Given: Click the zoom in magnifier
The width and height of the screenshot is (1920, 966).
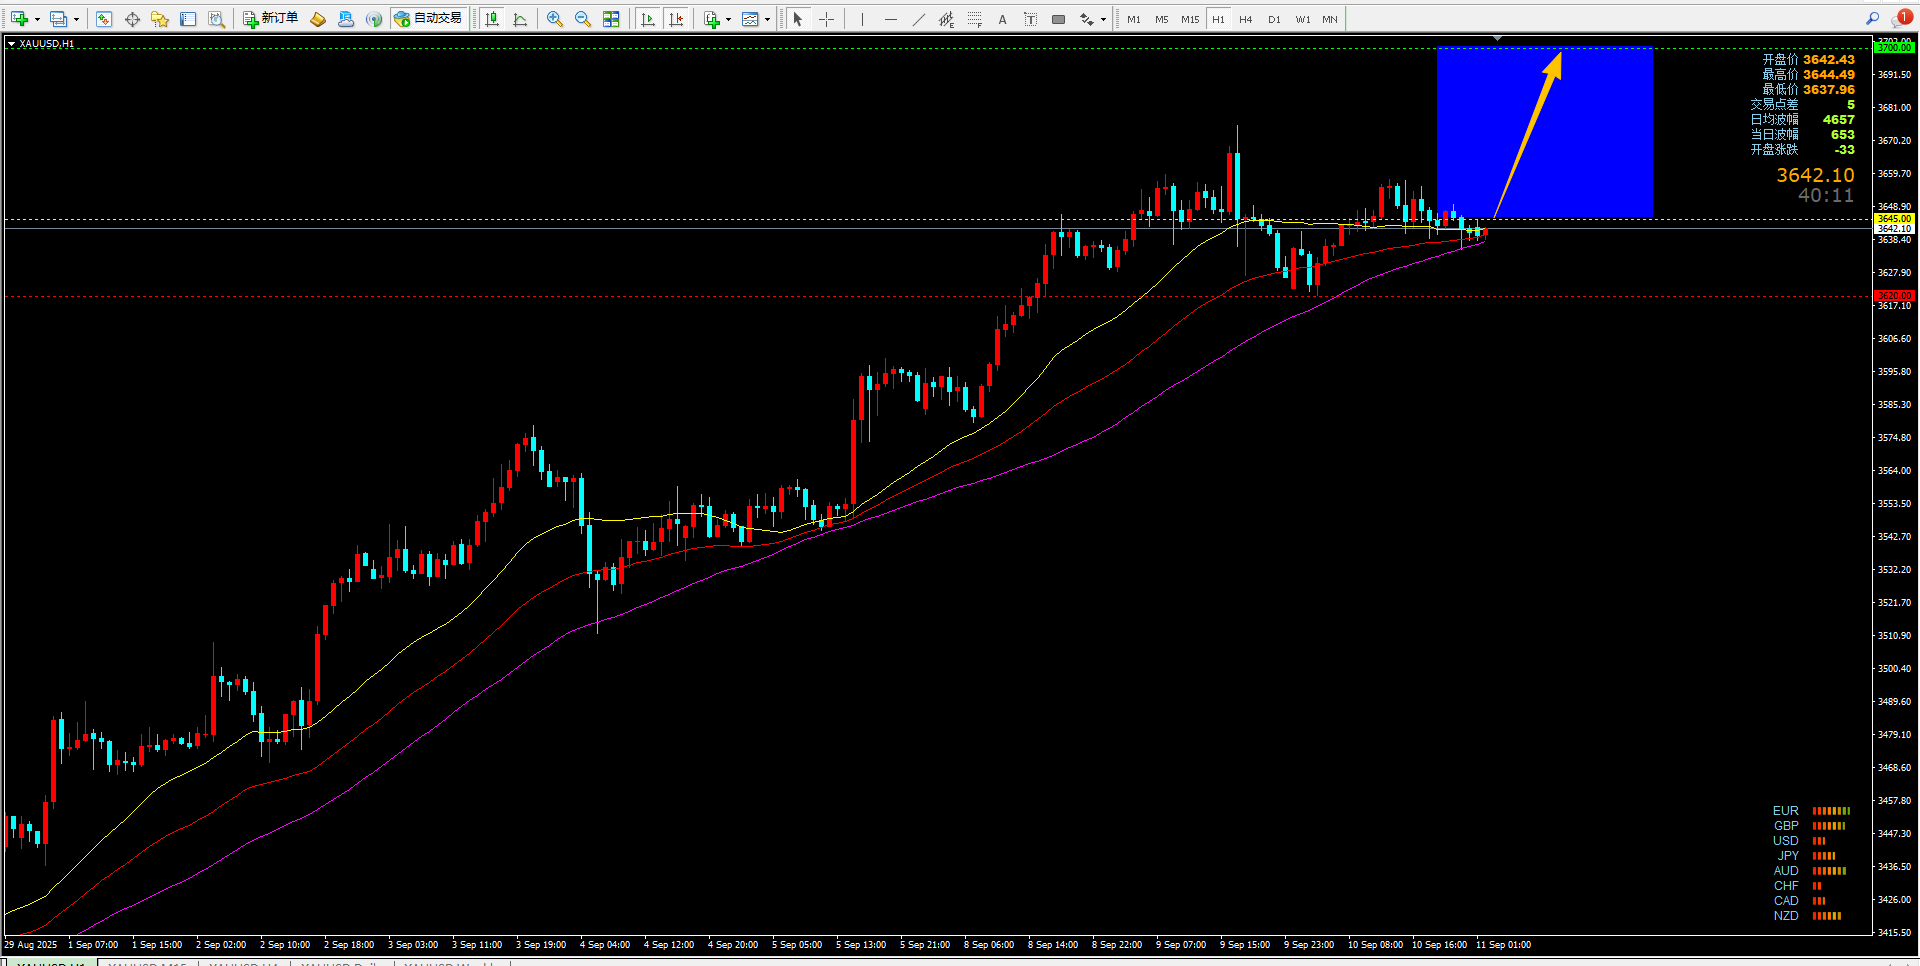Looking at the screenshot, I should tap(555, 19).
